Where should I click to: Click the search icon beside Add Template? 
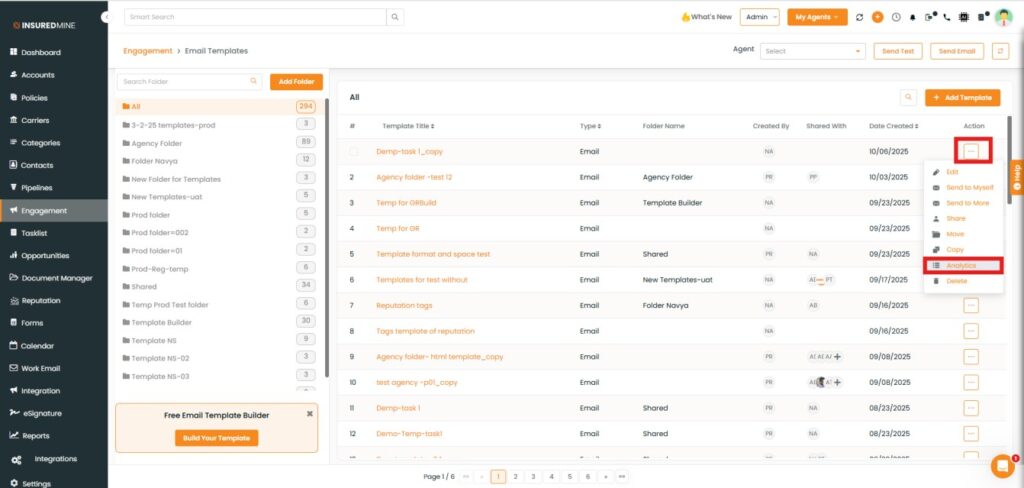click(x=908, y=97)
